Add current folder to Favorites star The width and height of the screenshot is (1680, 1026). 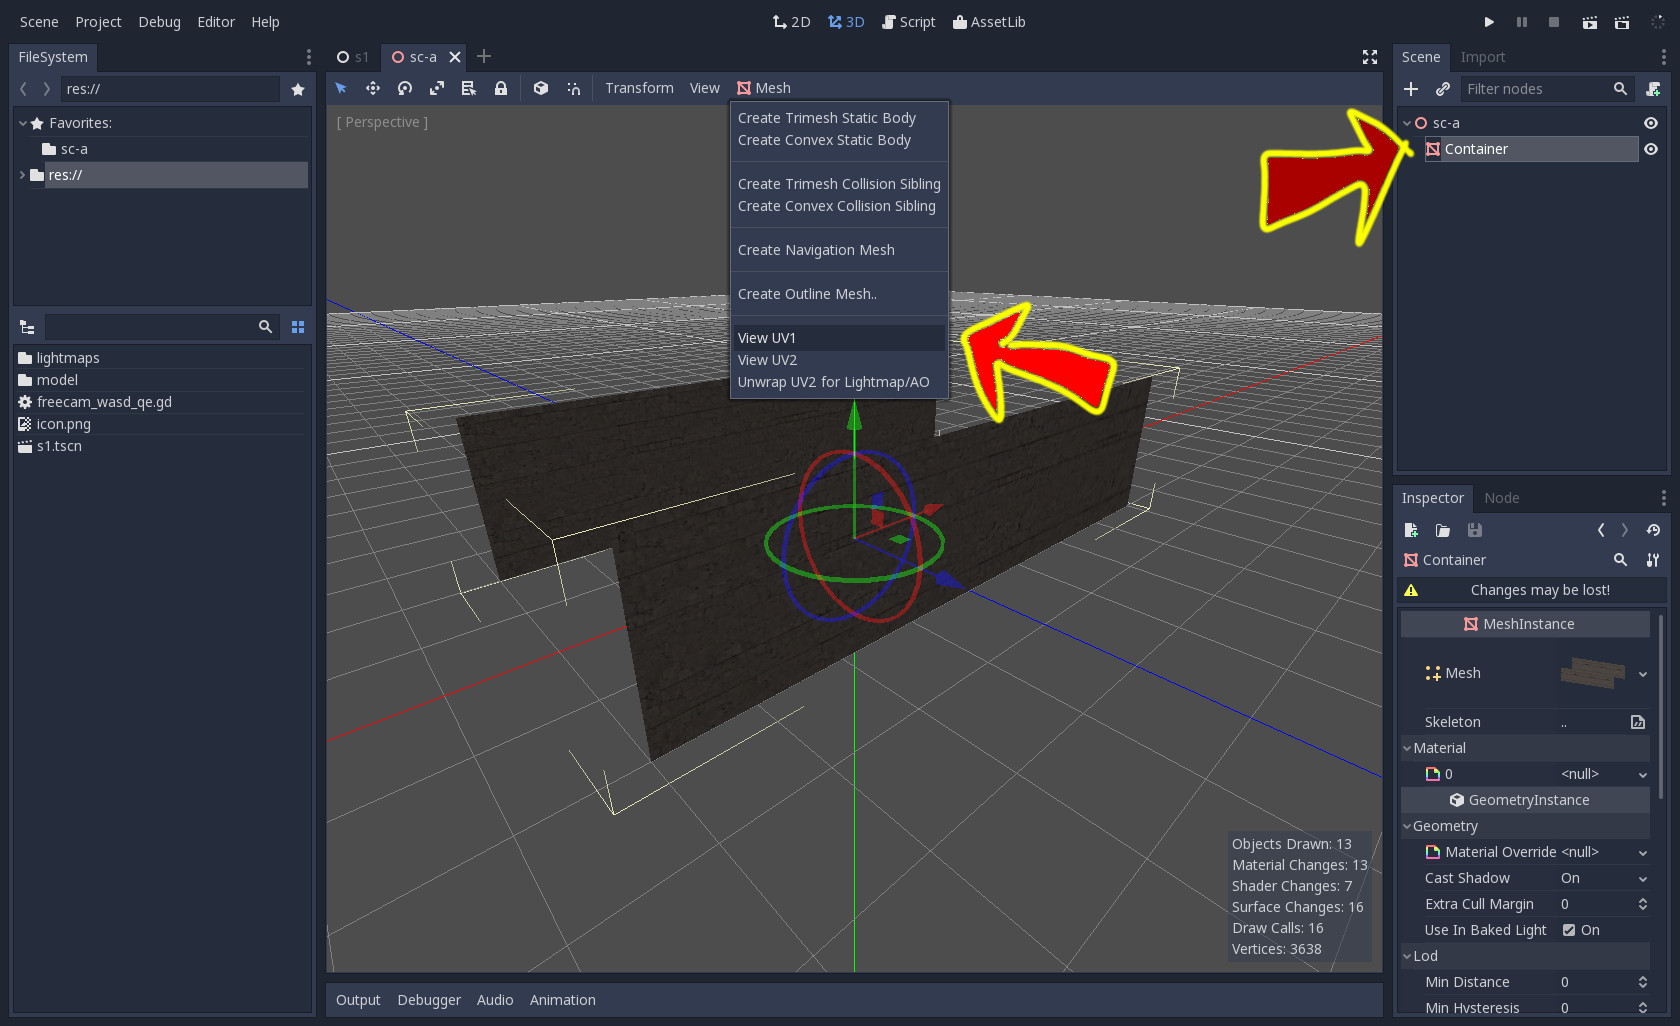click(x=298, y=89)
